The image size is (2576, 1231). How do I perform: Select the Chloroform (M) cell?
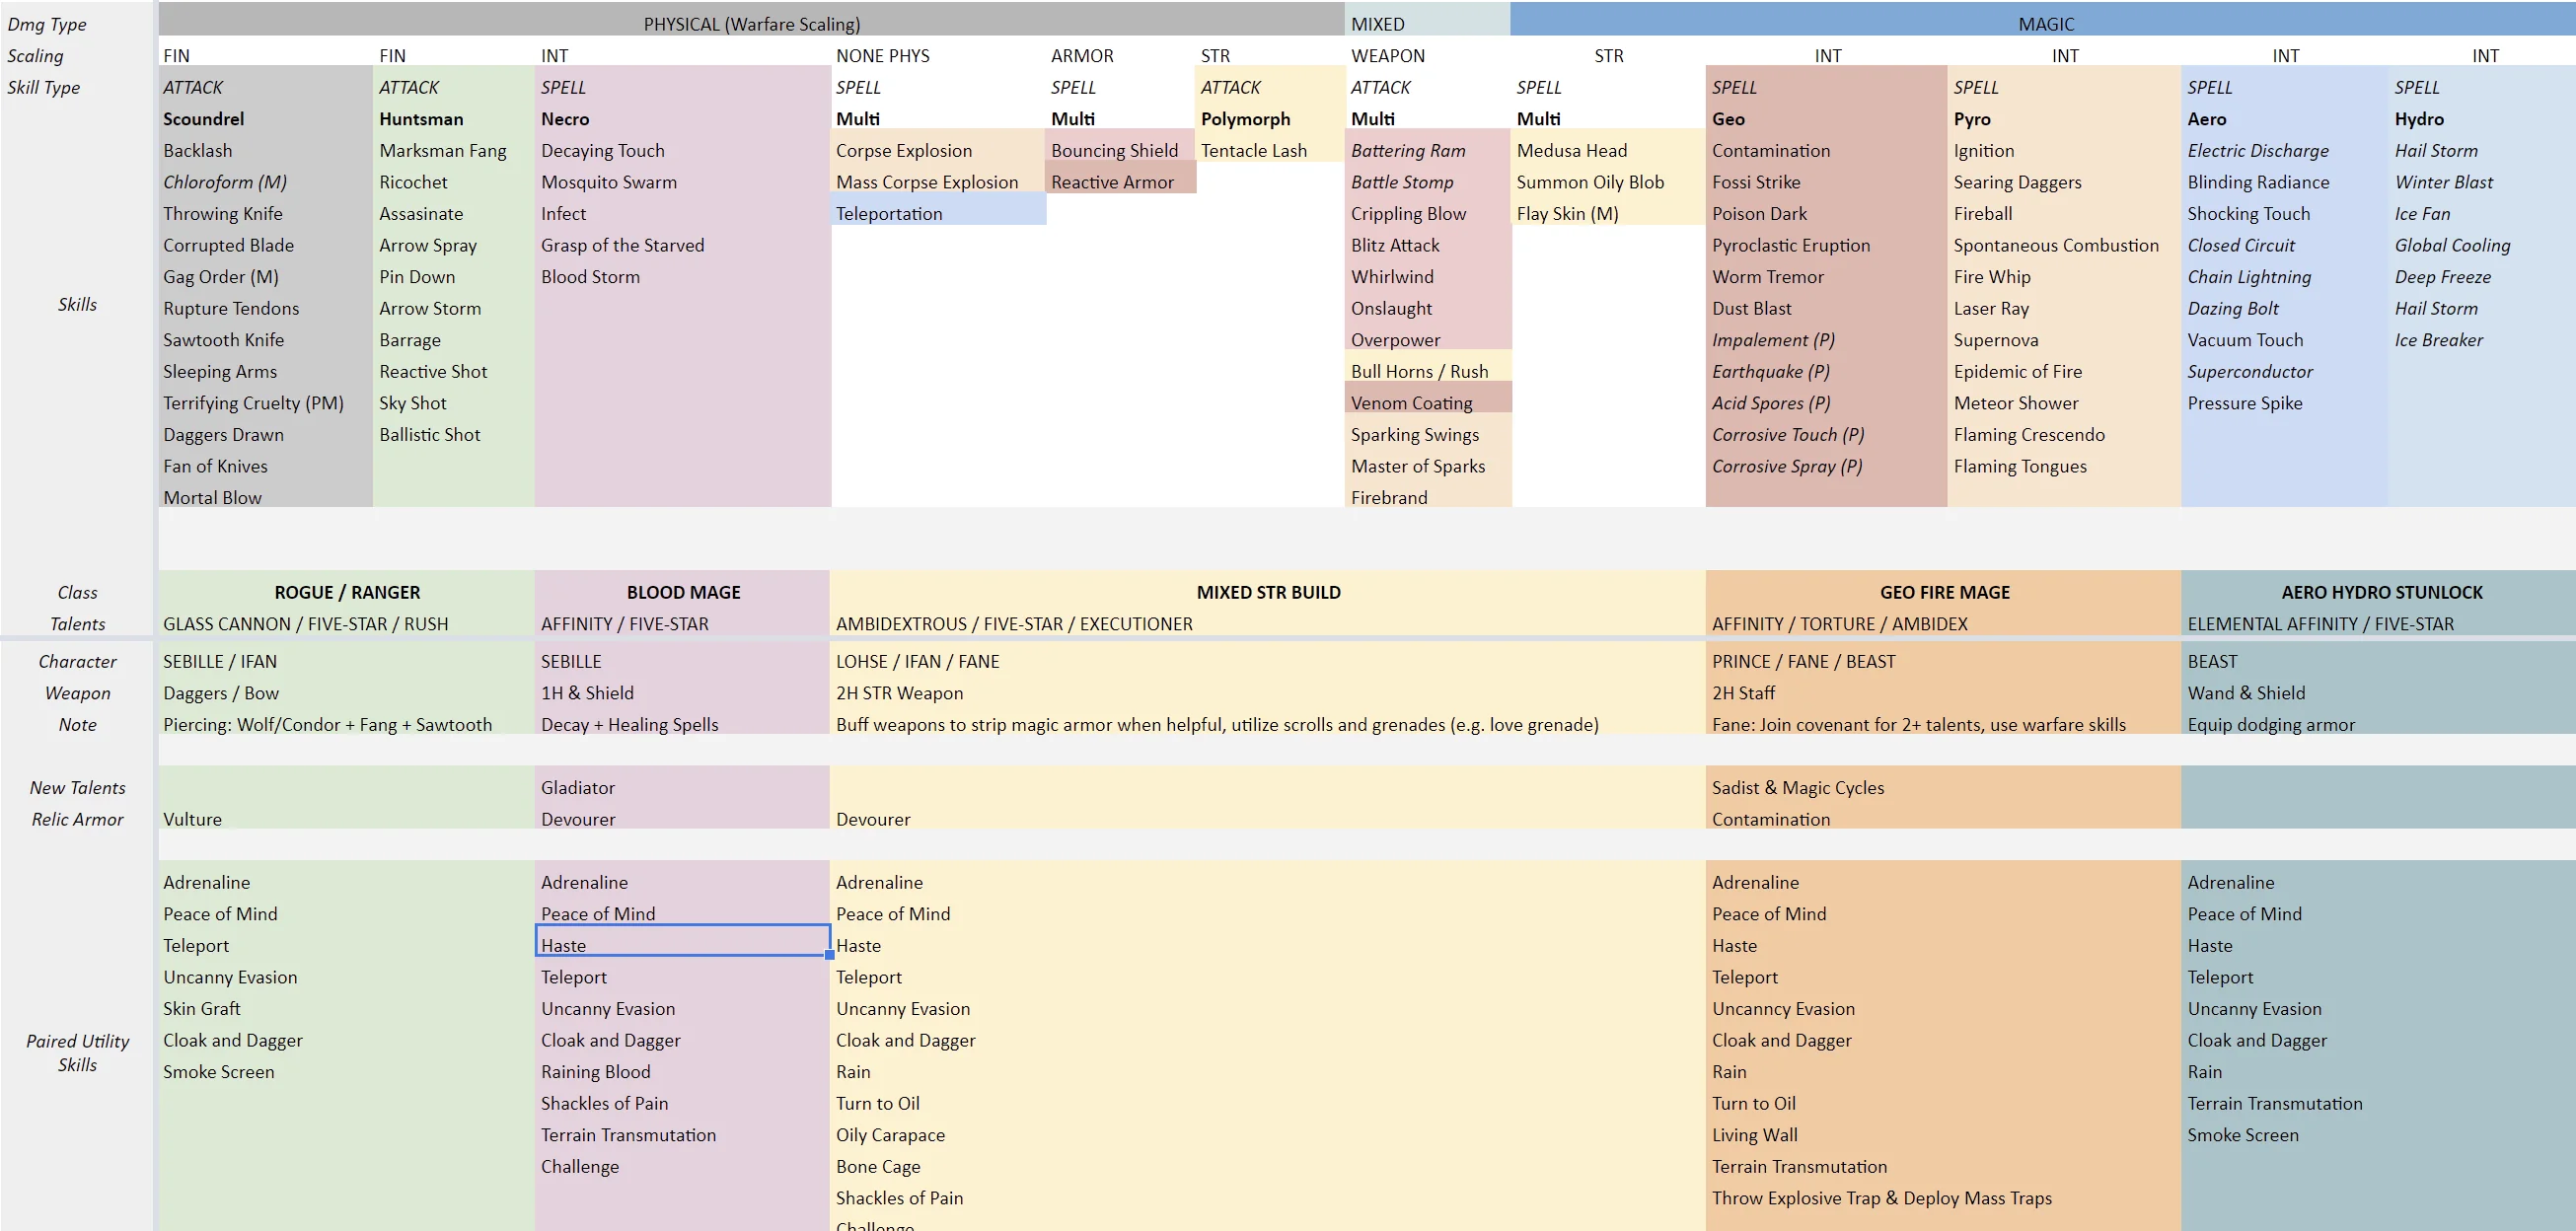point(265,182)
